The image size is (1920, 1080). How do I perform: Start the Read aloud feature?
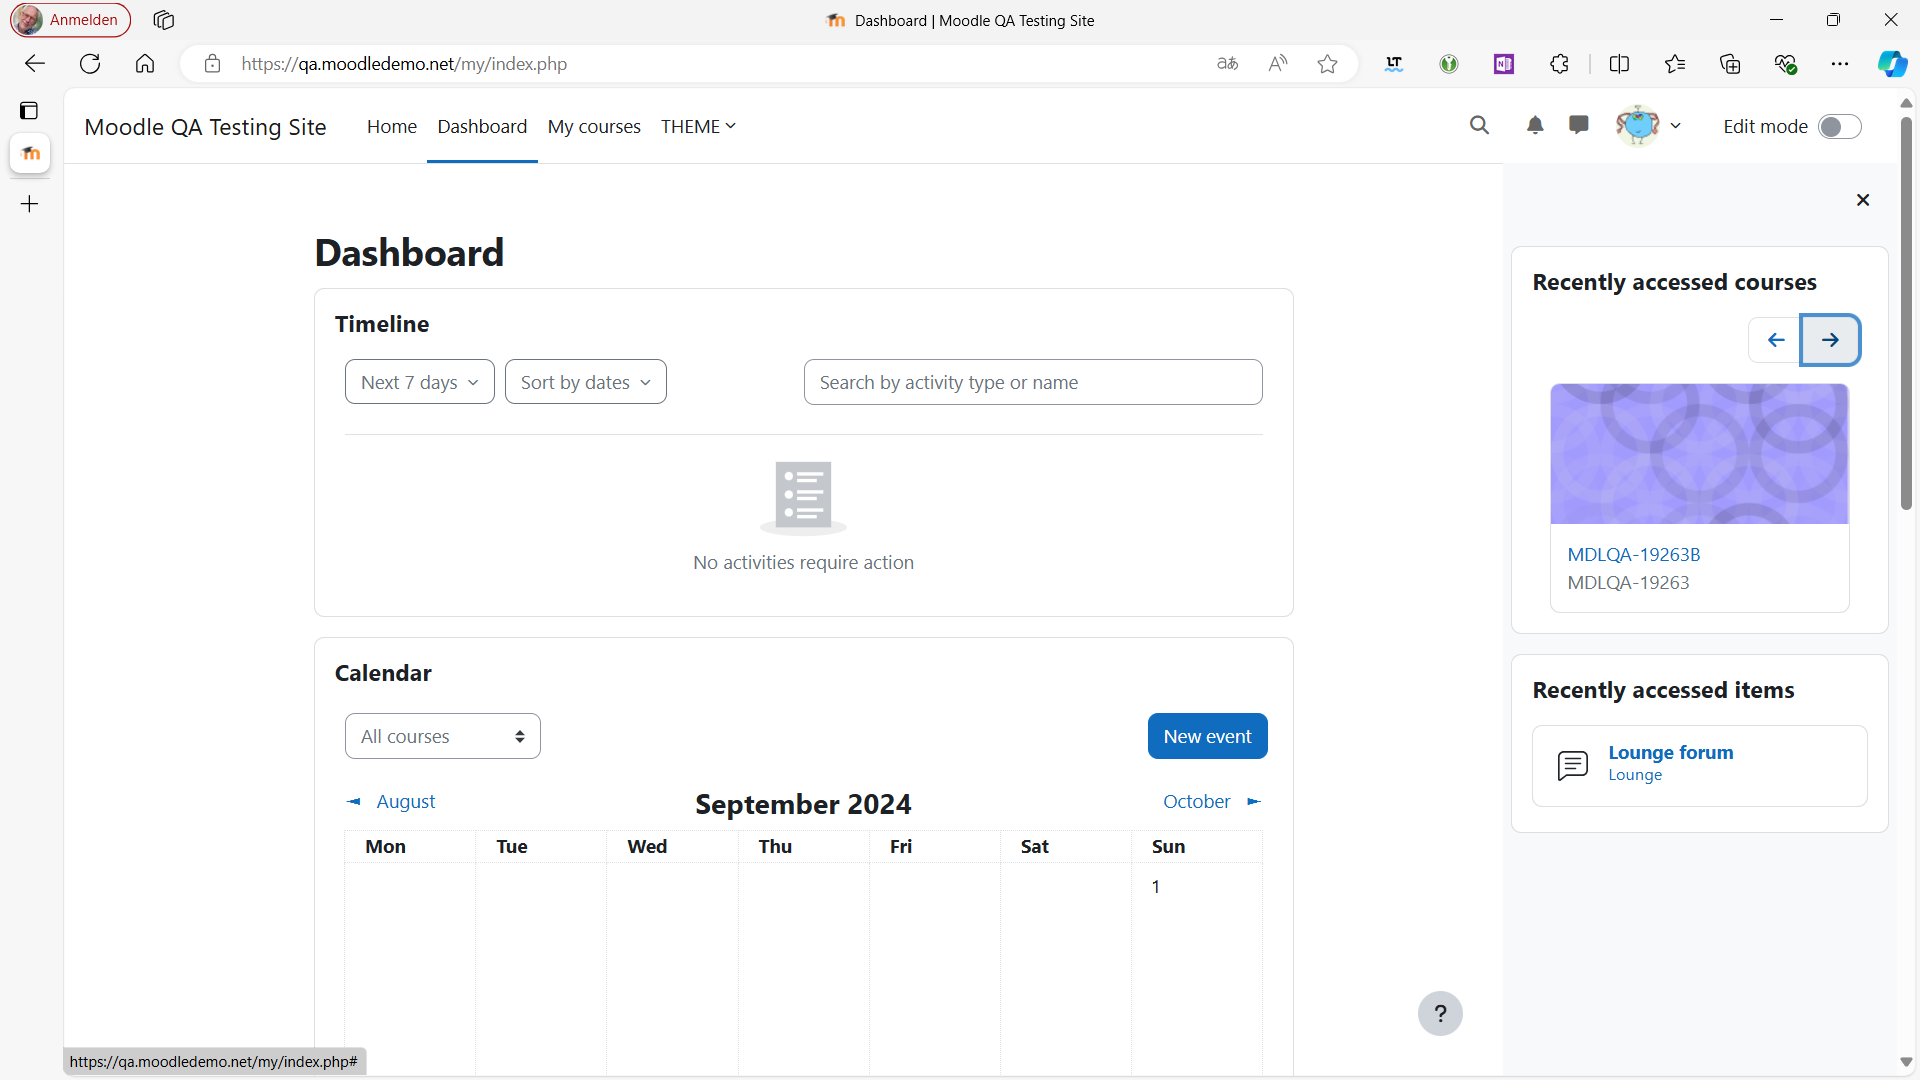point(1277,64)
